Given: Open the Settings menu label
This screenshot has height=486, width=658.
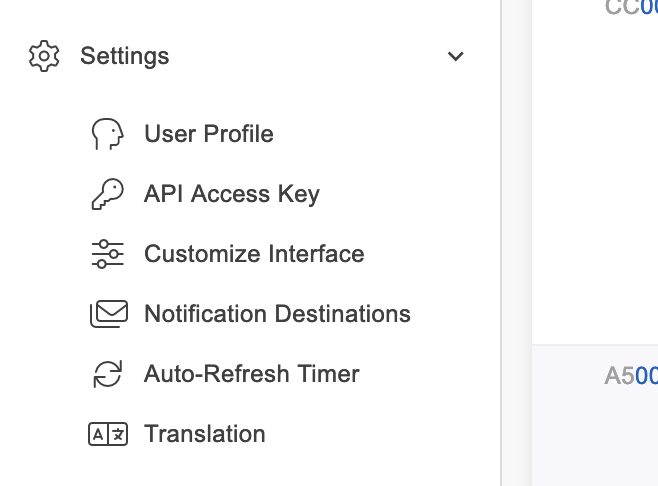Looking at the screenshot, I should point(125,56).
